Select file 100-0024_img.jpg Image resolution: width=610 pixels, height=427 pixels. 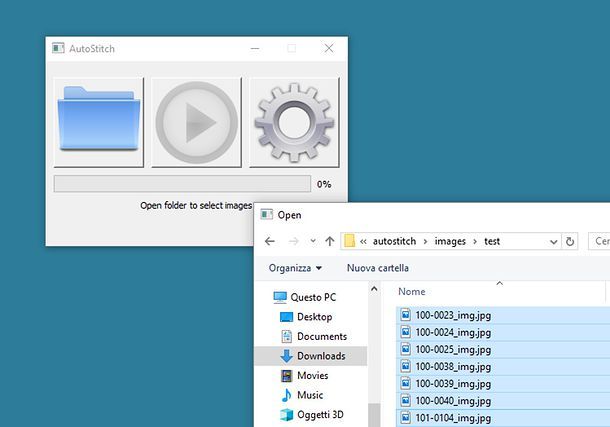pyautogui.click(x=503, y=332)
